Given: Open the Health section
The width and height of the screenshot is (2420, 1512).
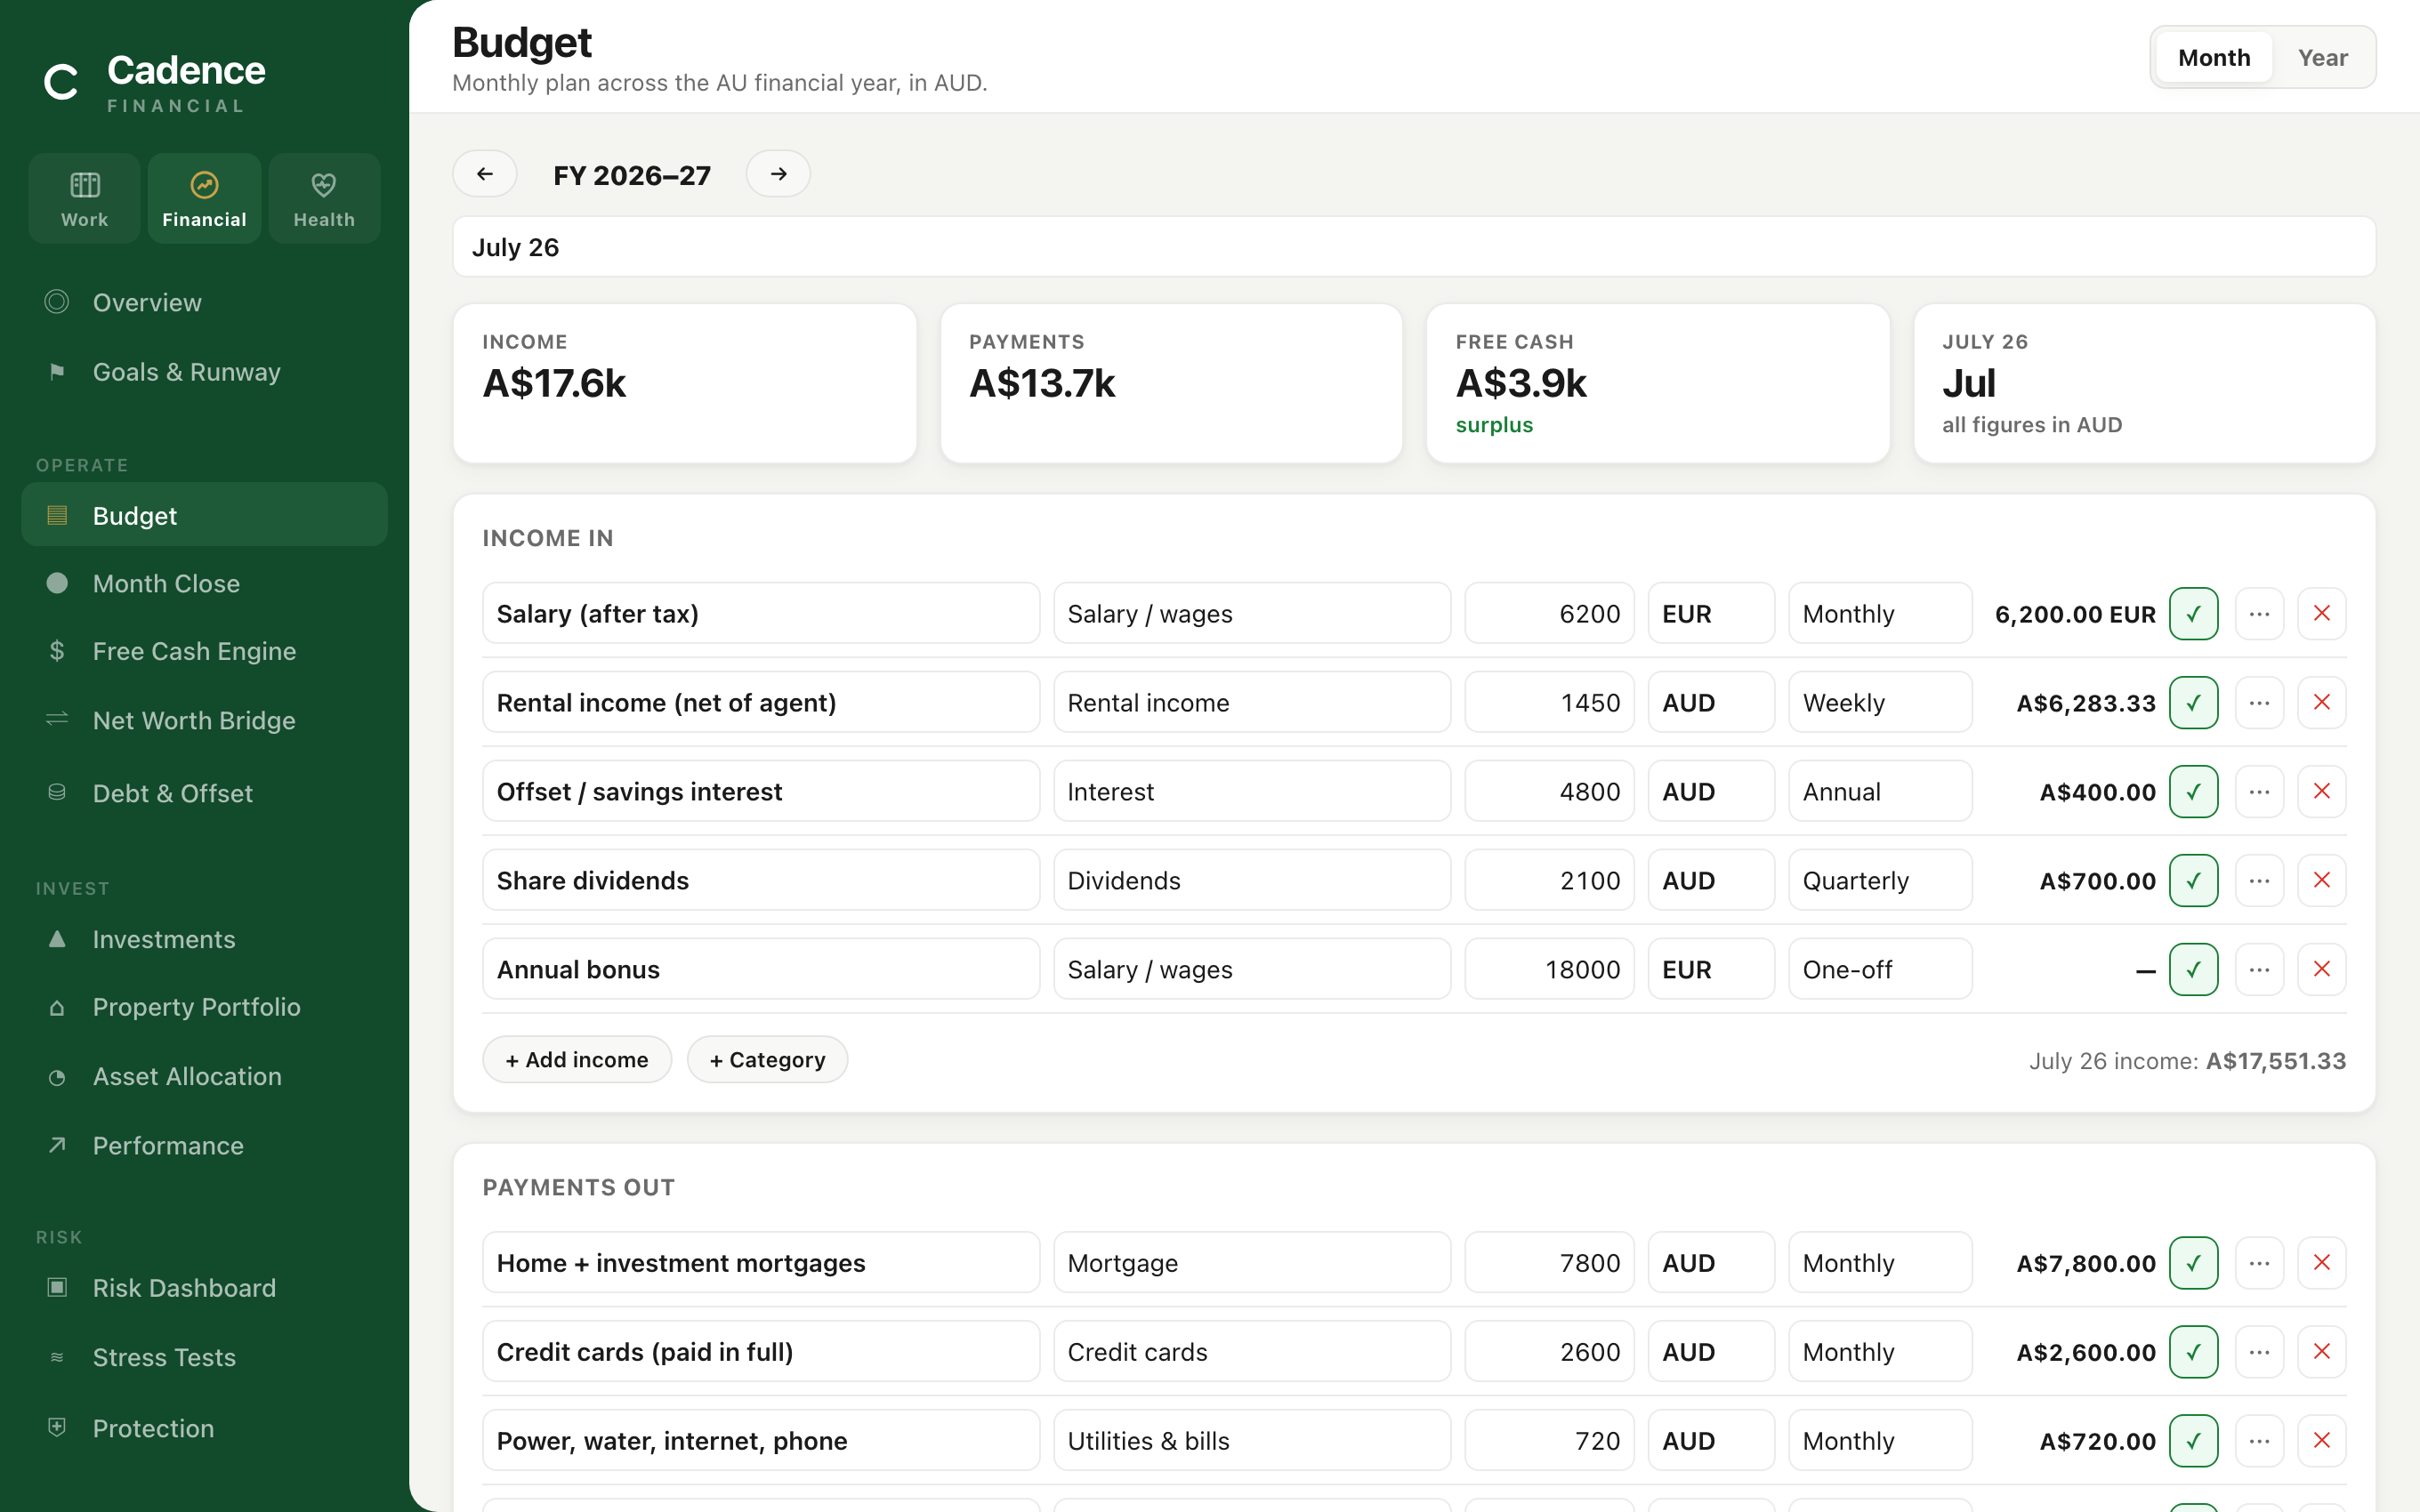Looking at the screenshot, I should [324, 198].
